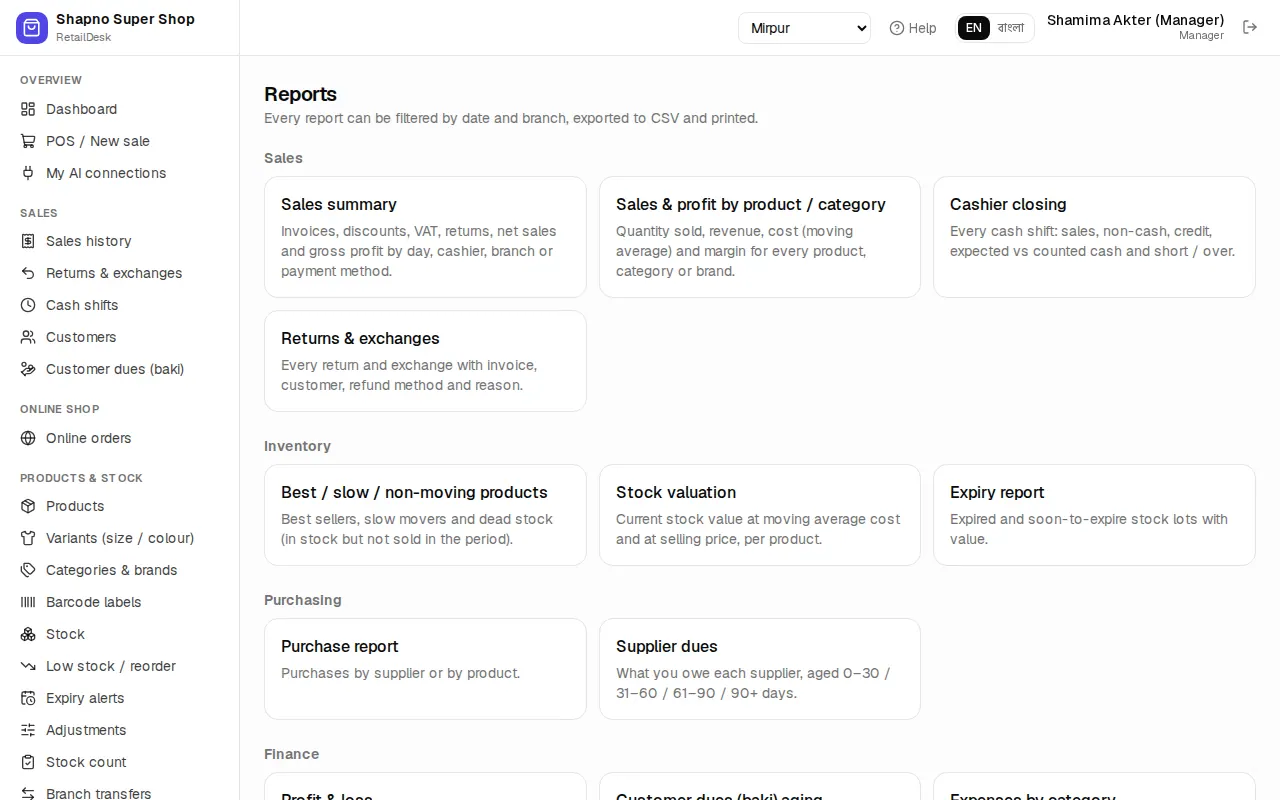Go to Branch transfers in sidebar

pos(120,792)
